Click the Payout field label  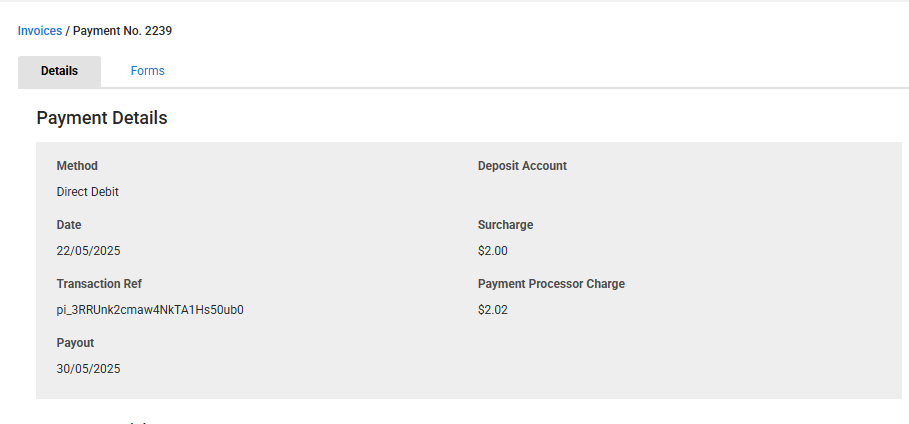click(75, 343)
